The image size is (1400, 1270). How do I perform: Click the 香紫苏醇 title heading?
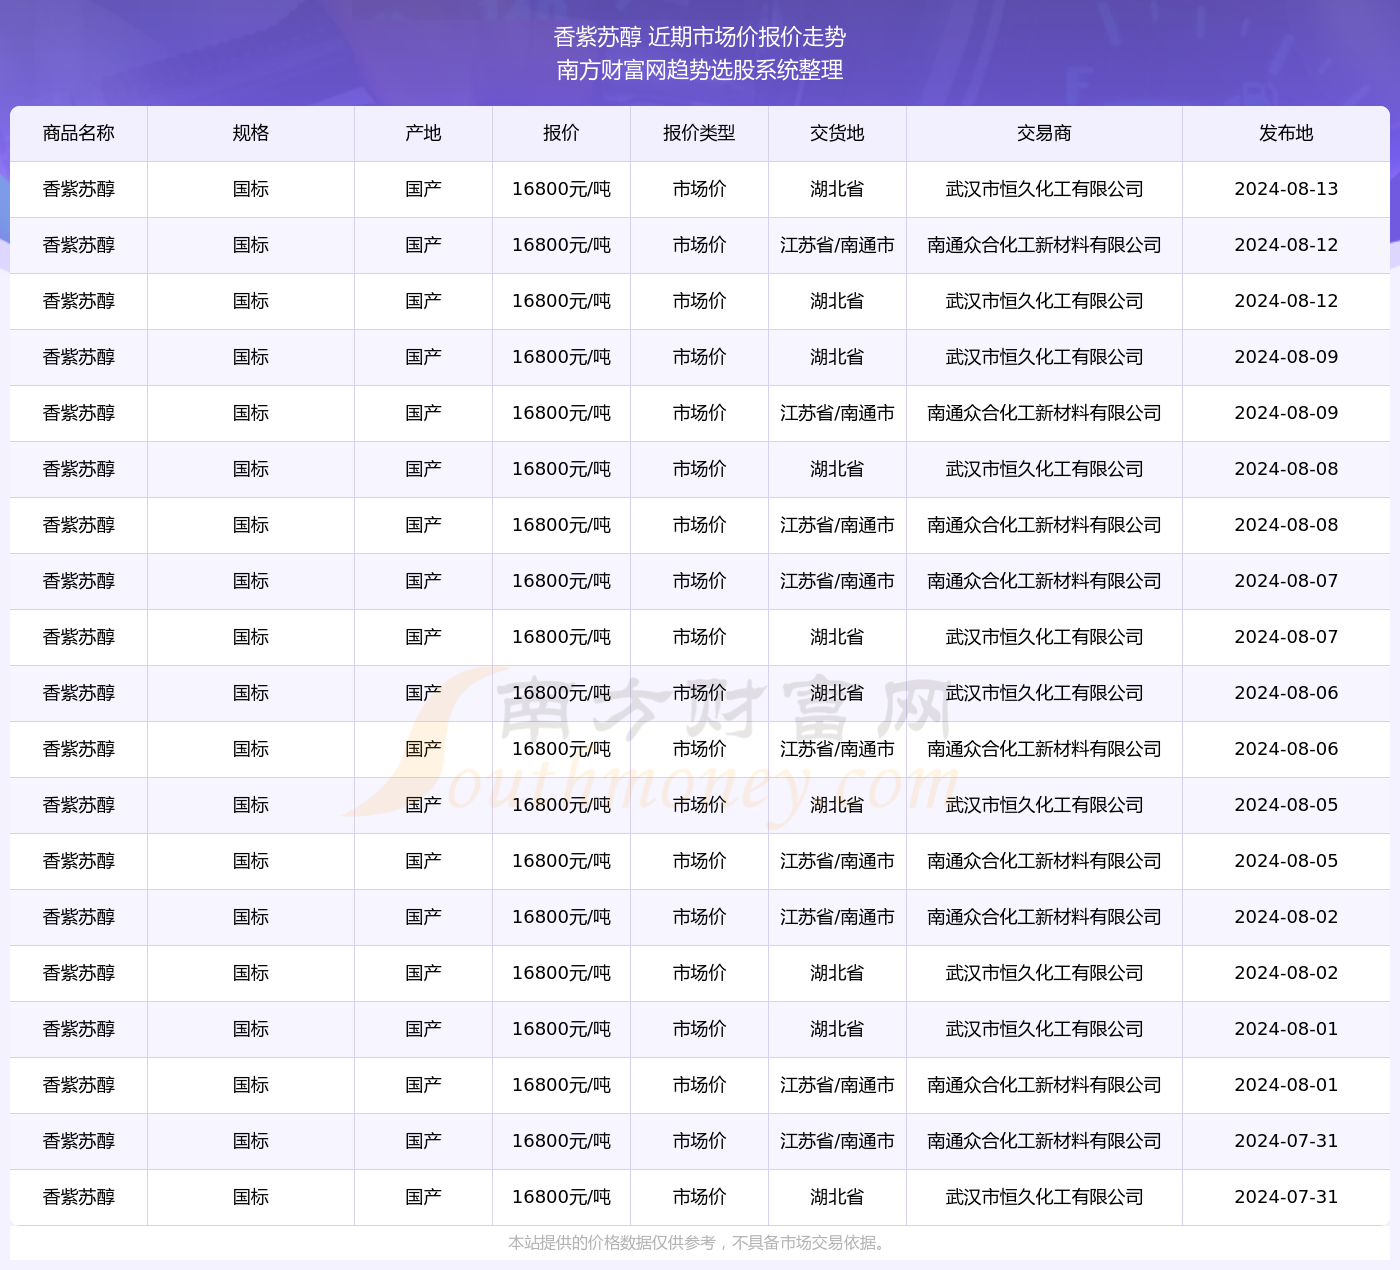[x=699, y=40]
